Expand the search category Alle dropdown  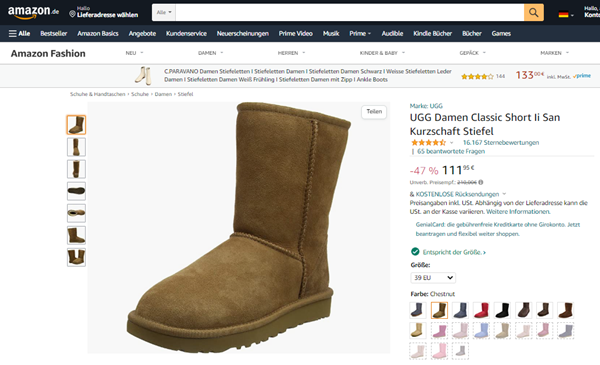pos(164,13)
